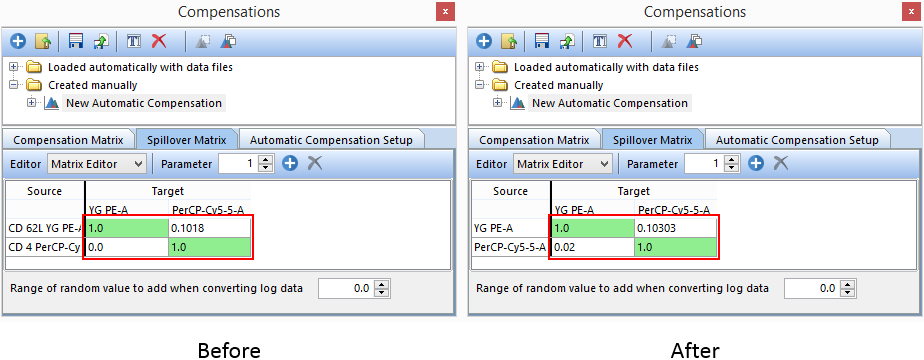This screenshot has height=360, width=924.
Task: Select the Spillover Matrix tab in Before panel
Action: coord(187,140)
